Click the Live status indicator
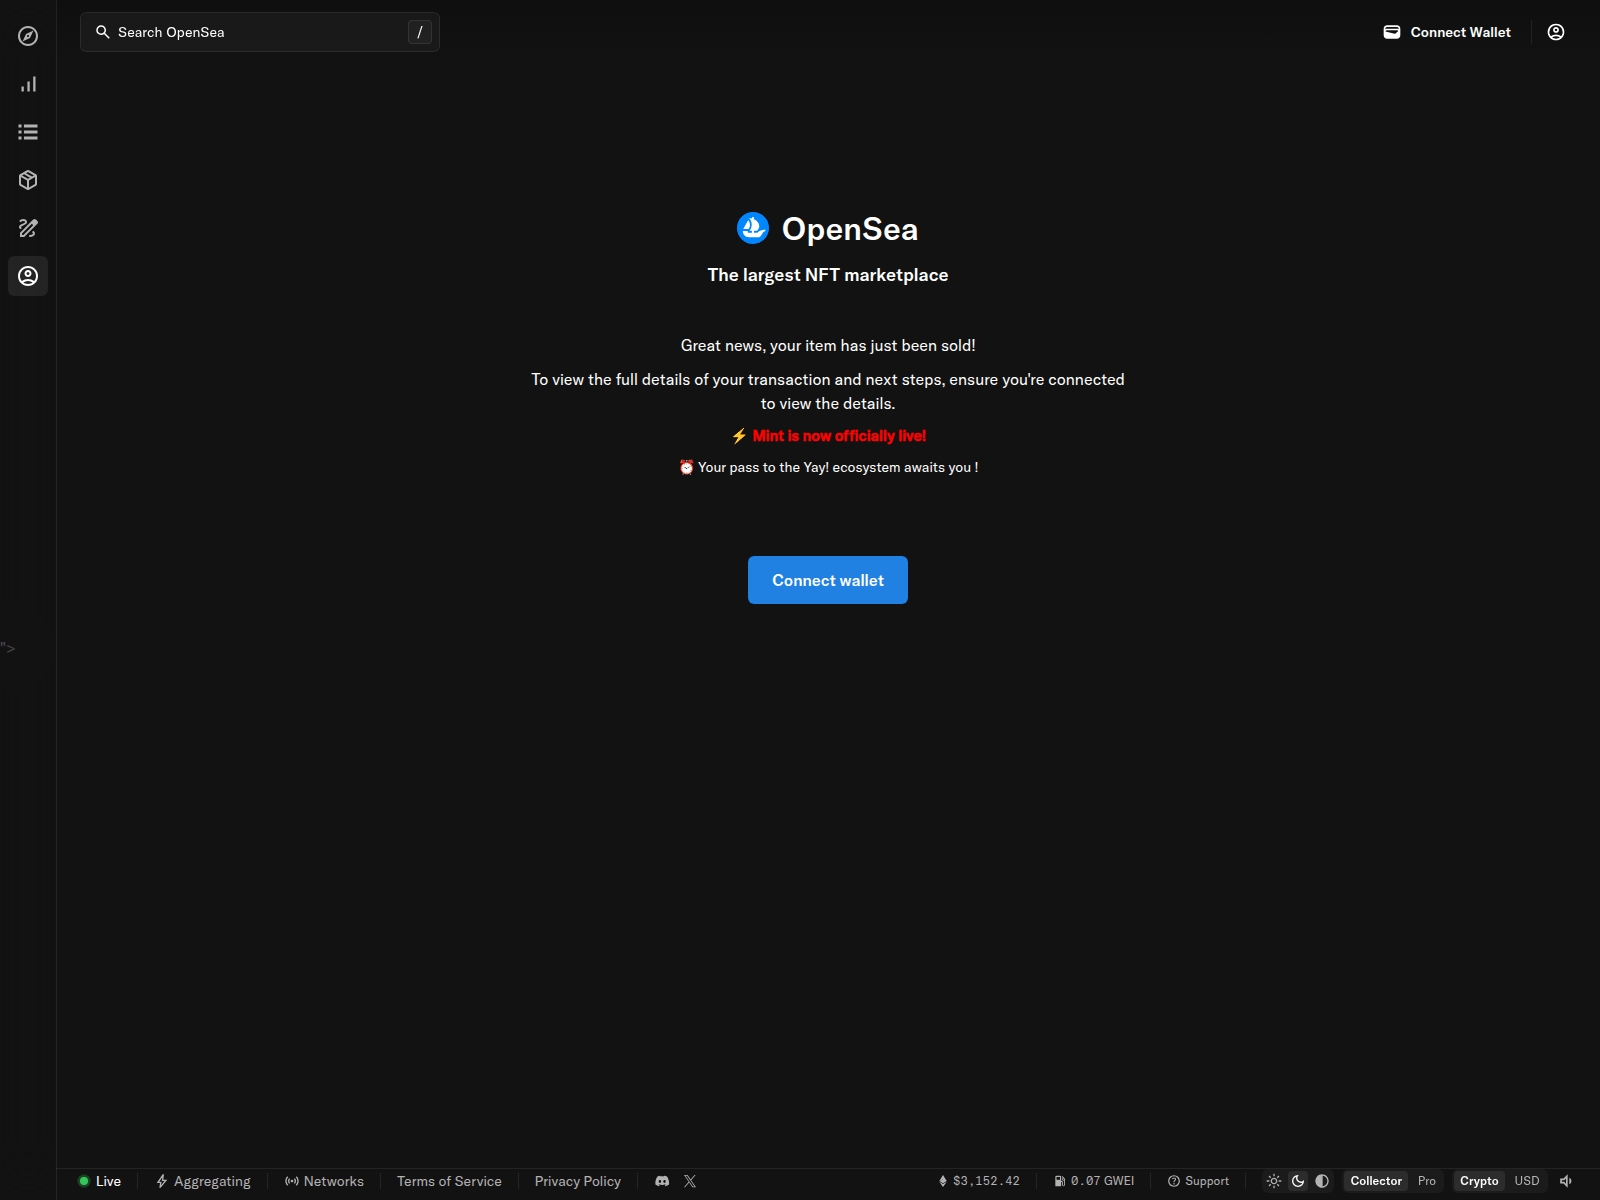The height and width of the screenshot is (1200, 1600). pyautogui.click(x=100, y=1181)
